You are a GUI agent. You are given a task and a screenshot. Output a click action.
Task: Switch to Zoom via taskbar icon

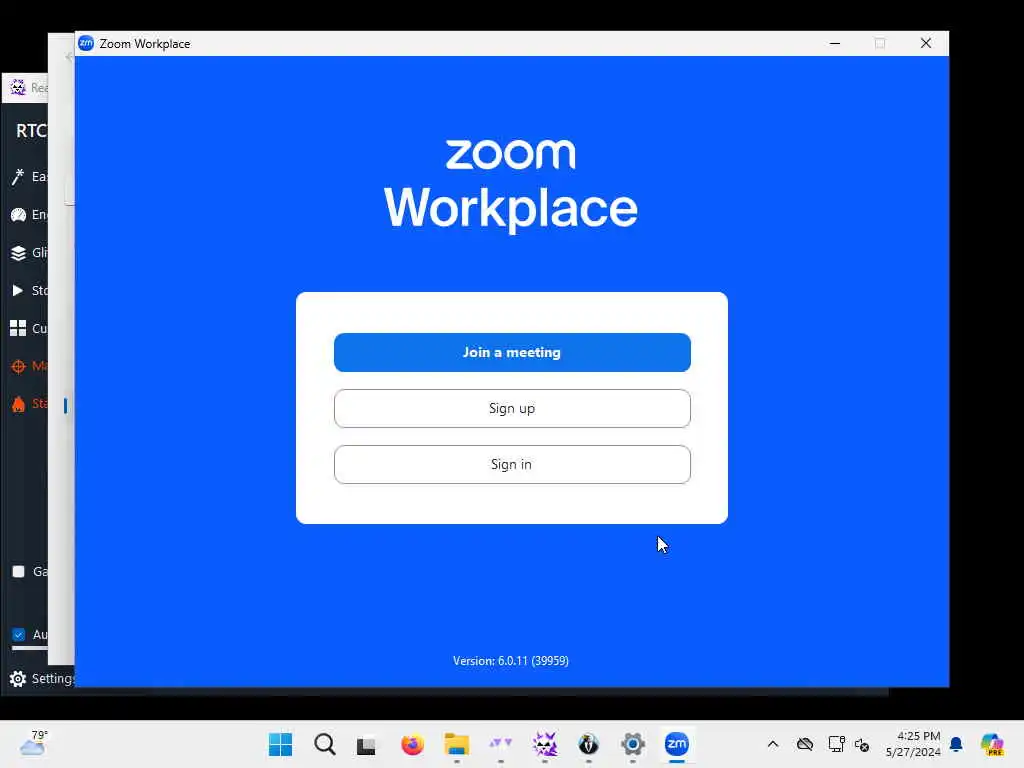pos(677,744)
